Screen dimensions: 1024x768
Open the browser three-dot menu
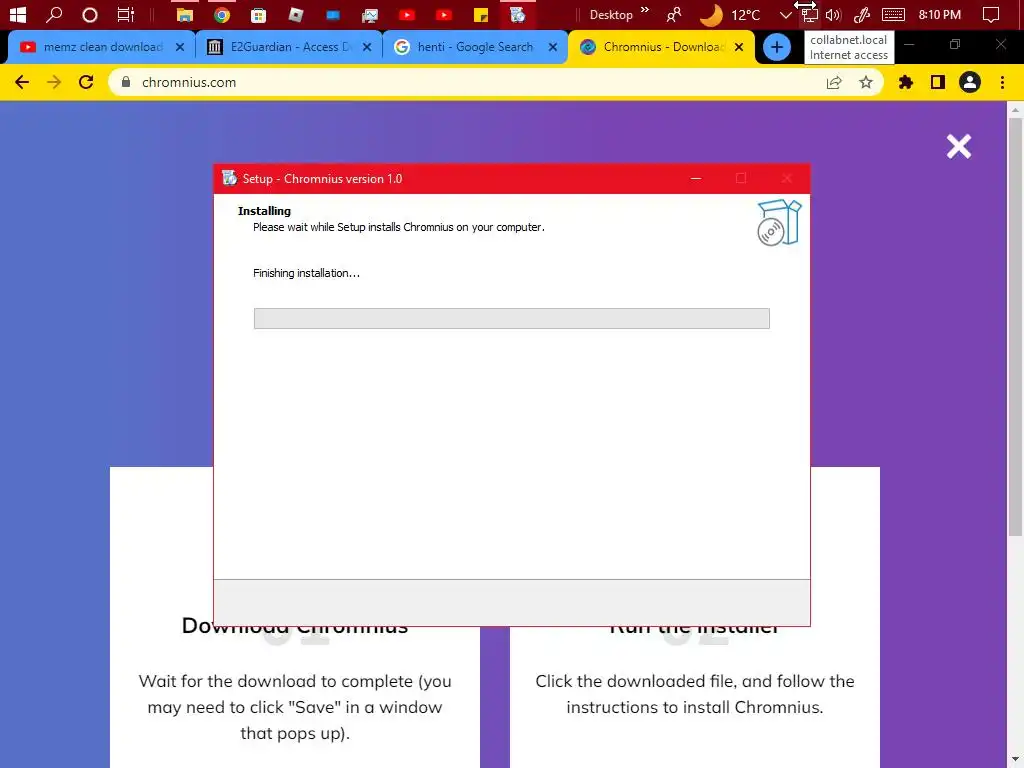coord(1002,82)
